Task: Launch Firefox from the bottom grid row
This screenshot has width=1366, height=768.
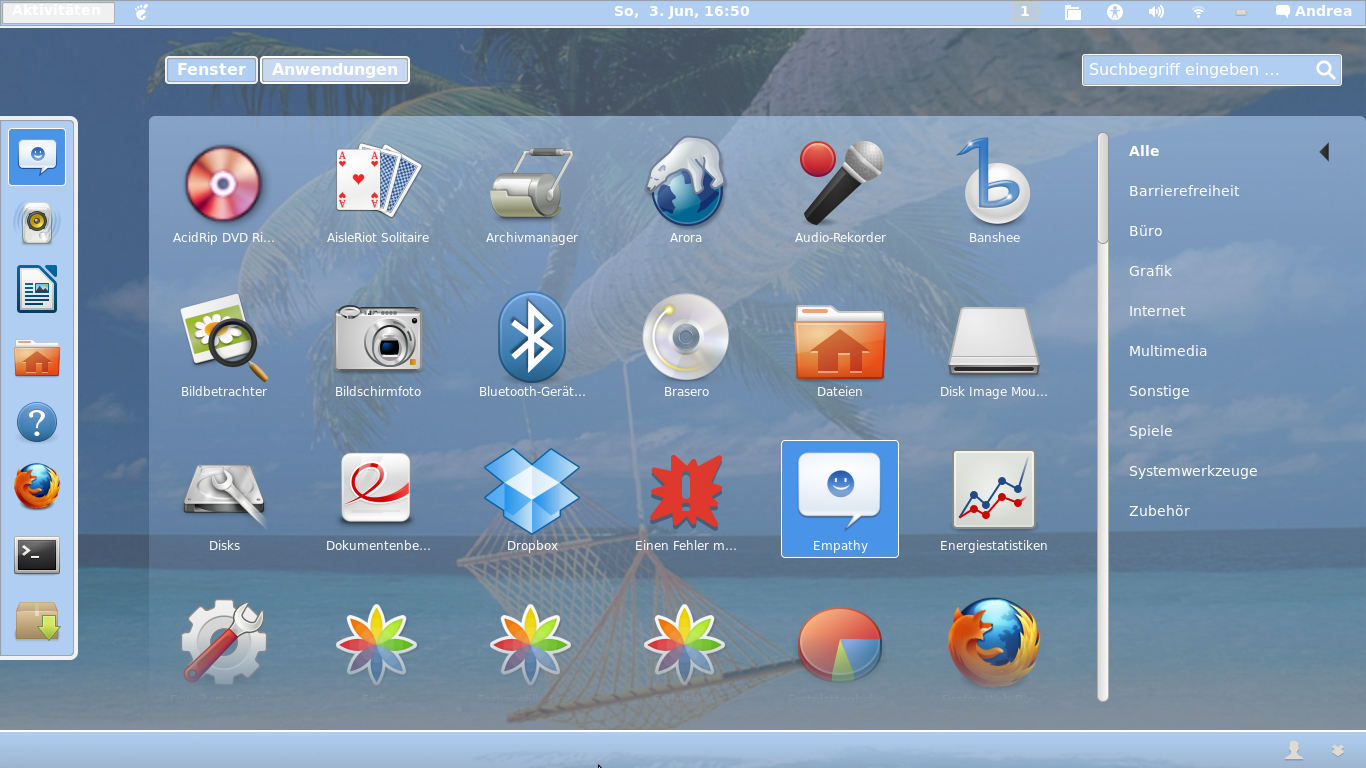Action: click(994, 643)
